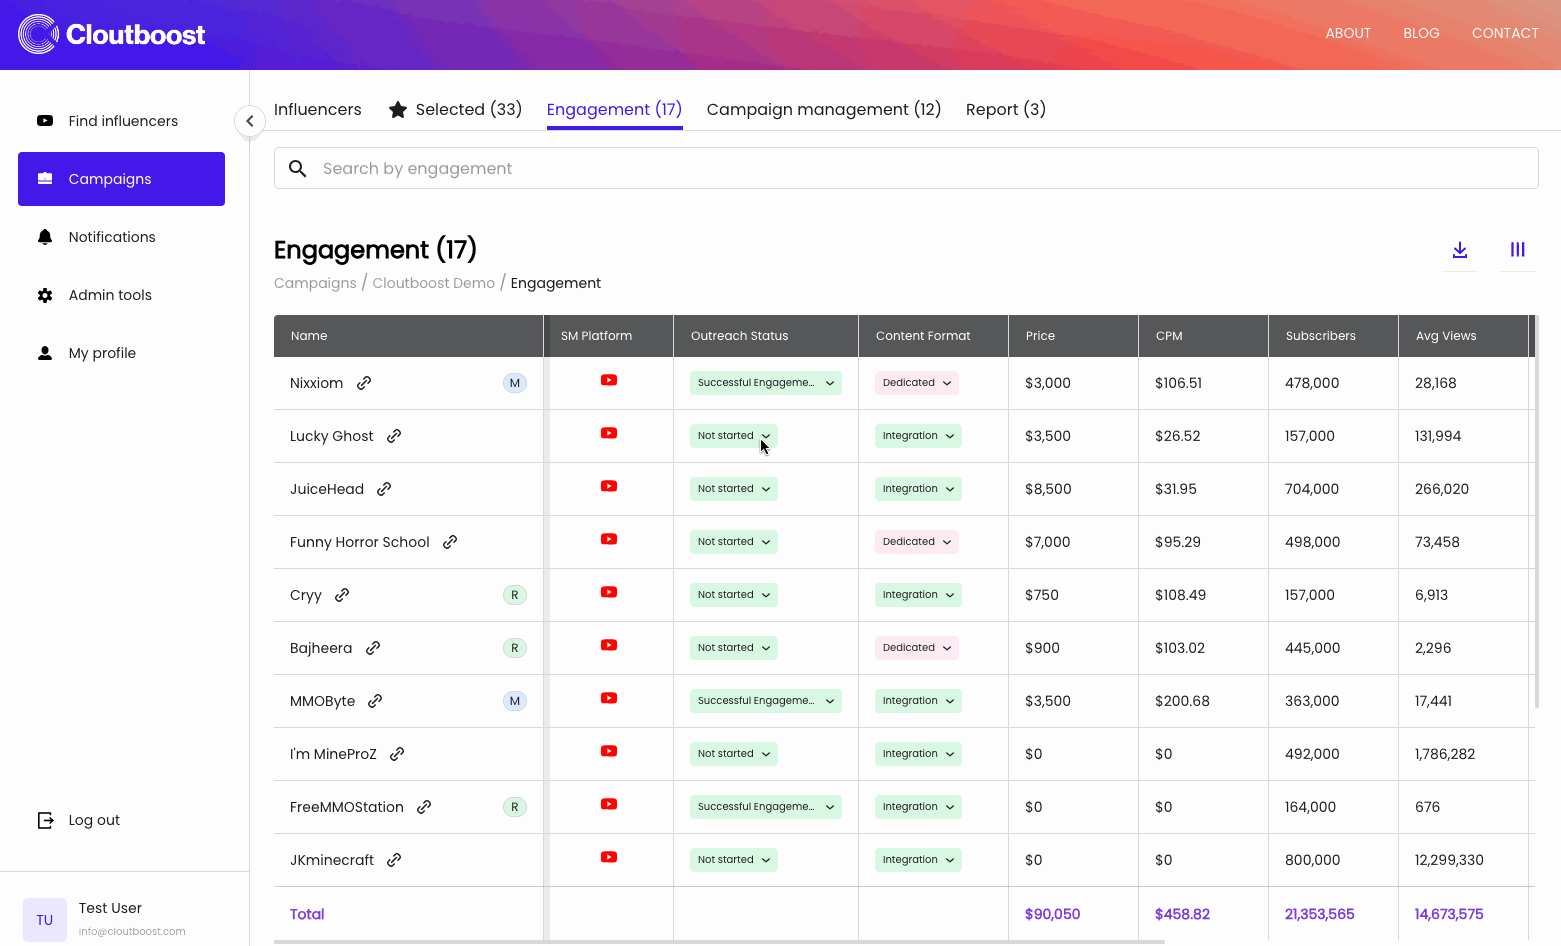1561x946 pixels.
Task: Switch to the Influencers tab
Action: pyautogui.click(x=318, y=110)
